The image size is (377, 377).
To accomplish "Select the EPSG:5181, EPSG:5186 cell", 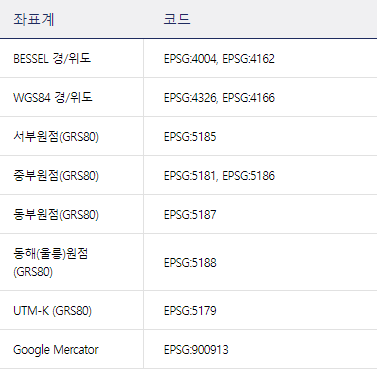I will tap(260, 175).
